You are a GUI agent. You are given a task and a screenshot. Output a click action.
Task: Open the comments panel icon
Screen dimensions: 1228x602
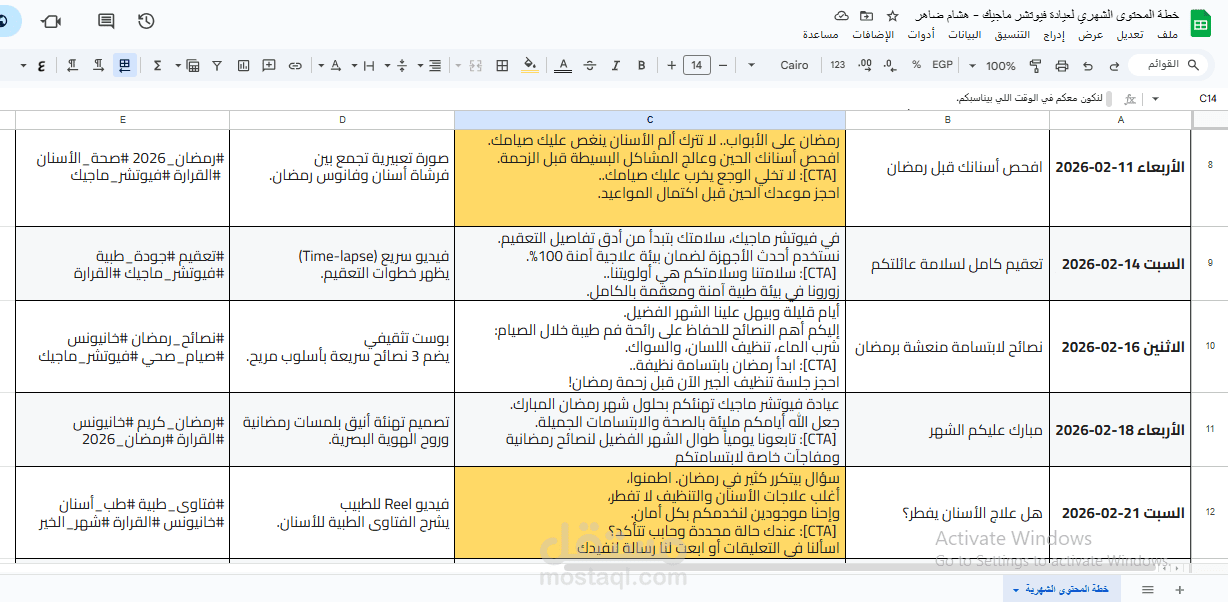[x=106, y=21]
